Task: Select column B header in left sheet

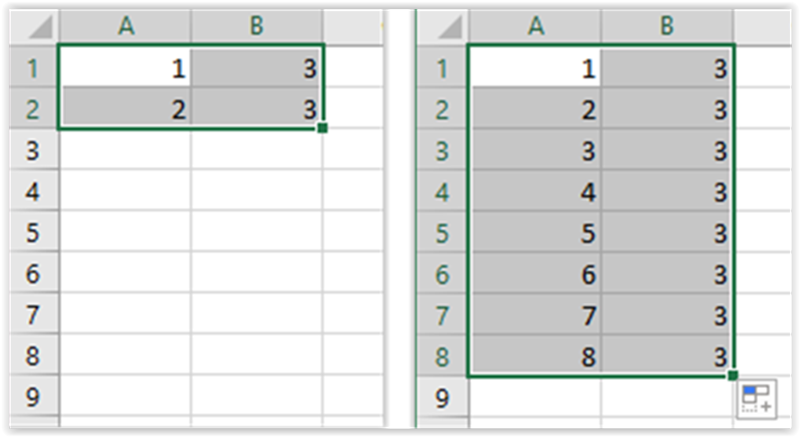Action: pyautogui.click(x=257, y=26)
